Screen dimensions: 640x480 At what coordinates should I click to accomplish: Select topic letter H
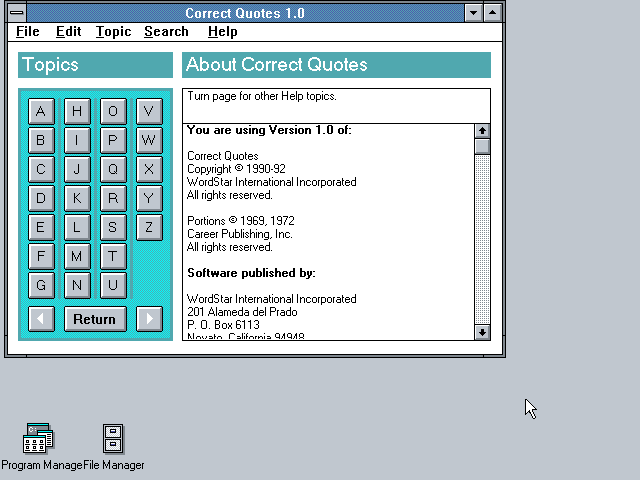click(x=77, y=111)
